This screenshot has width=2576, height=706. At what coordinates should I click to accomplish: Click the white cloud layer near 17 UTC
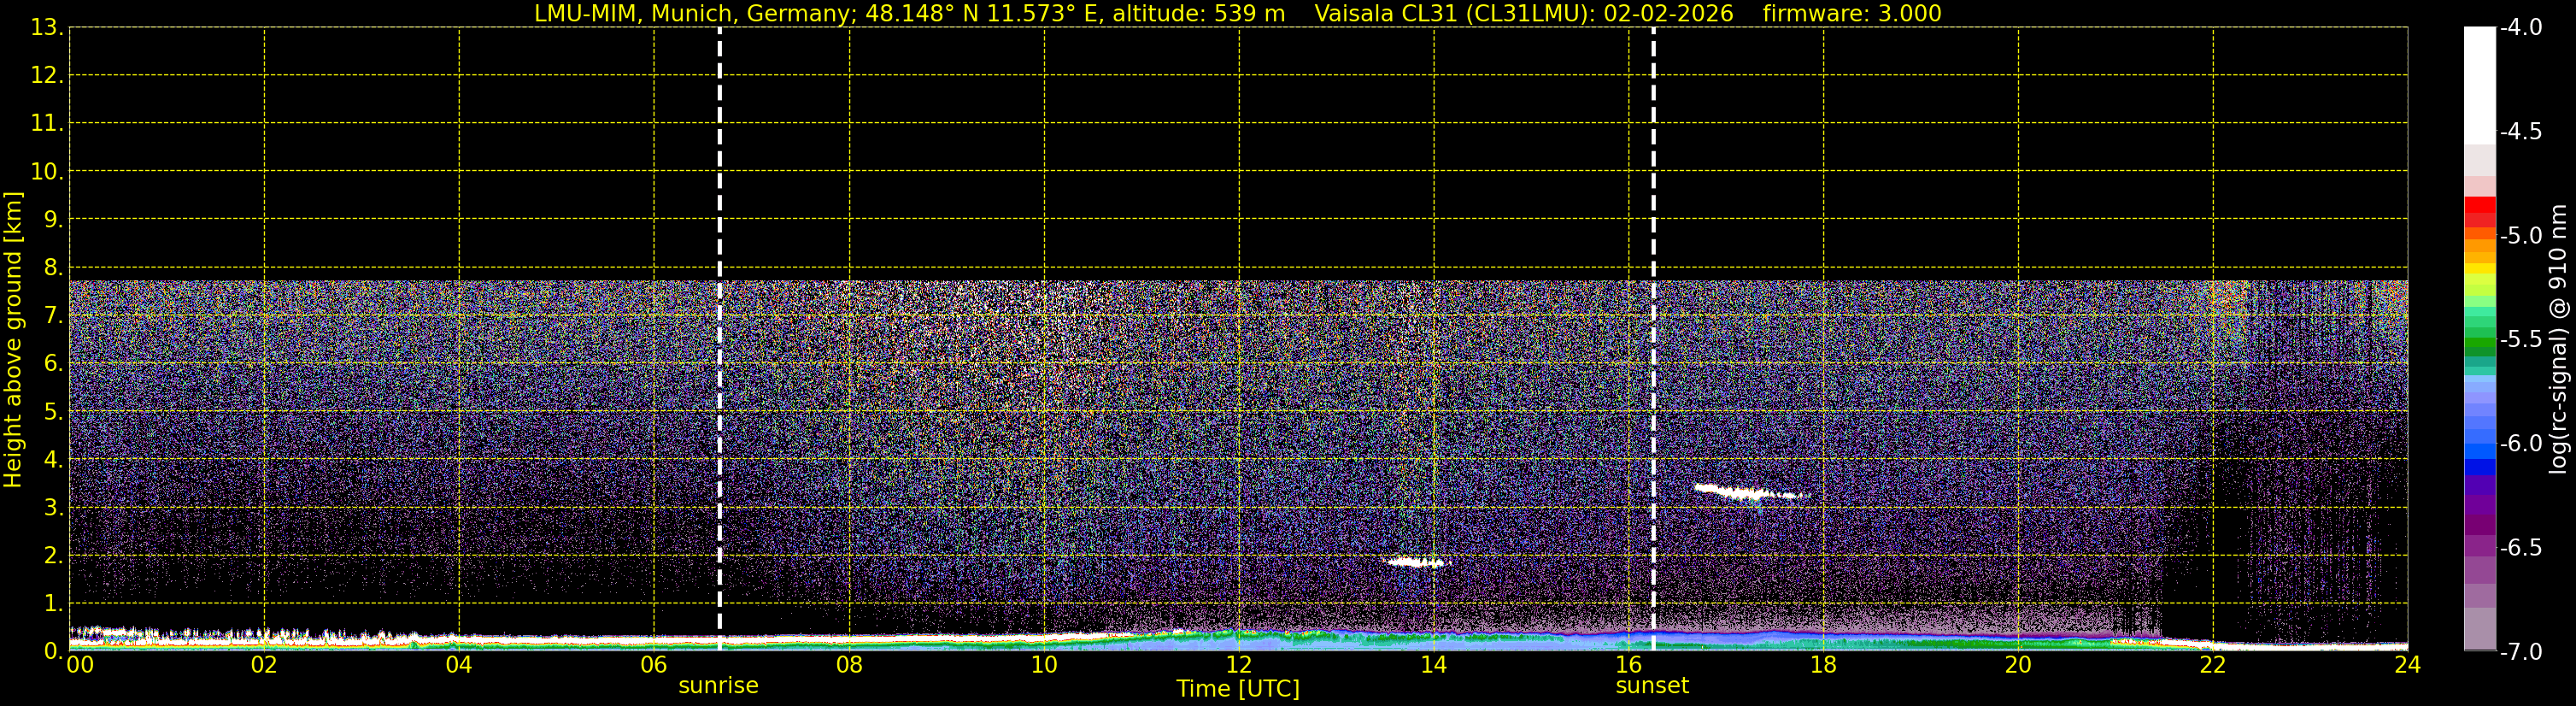(x=1750, y=492)
